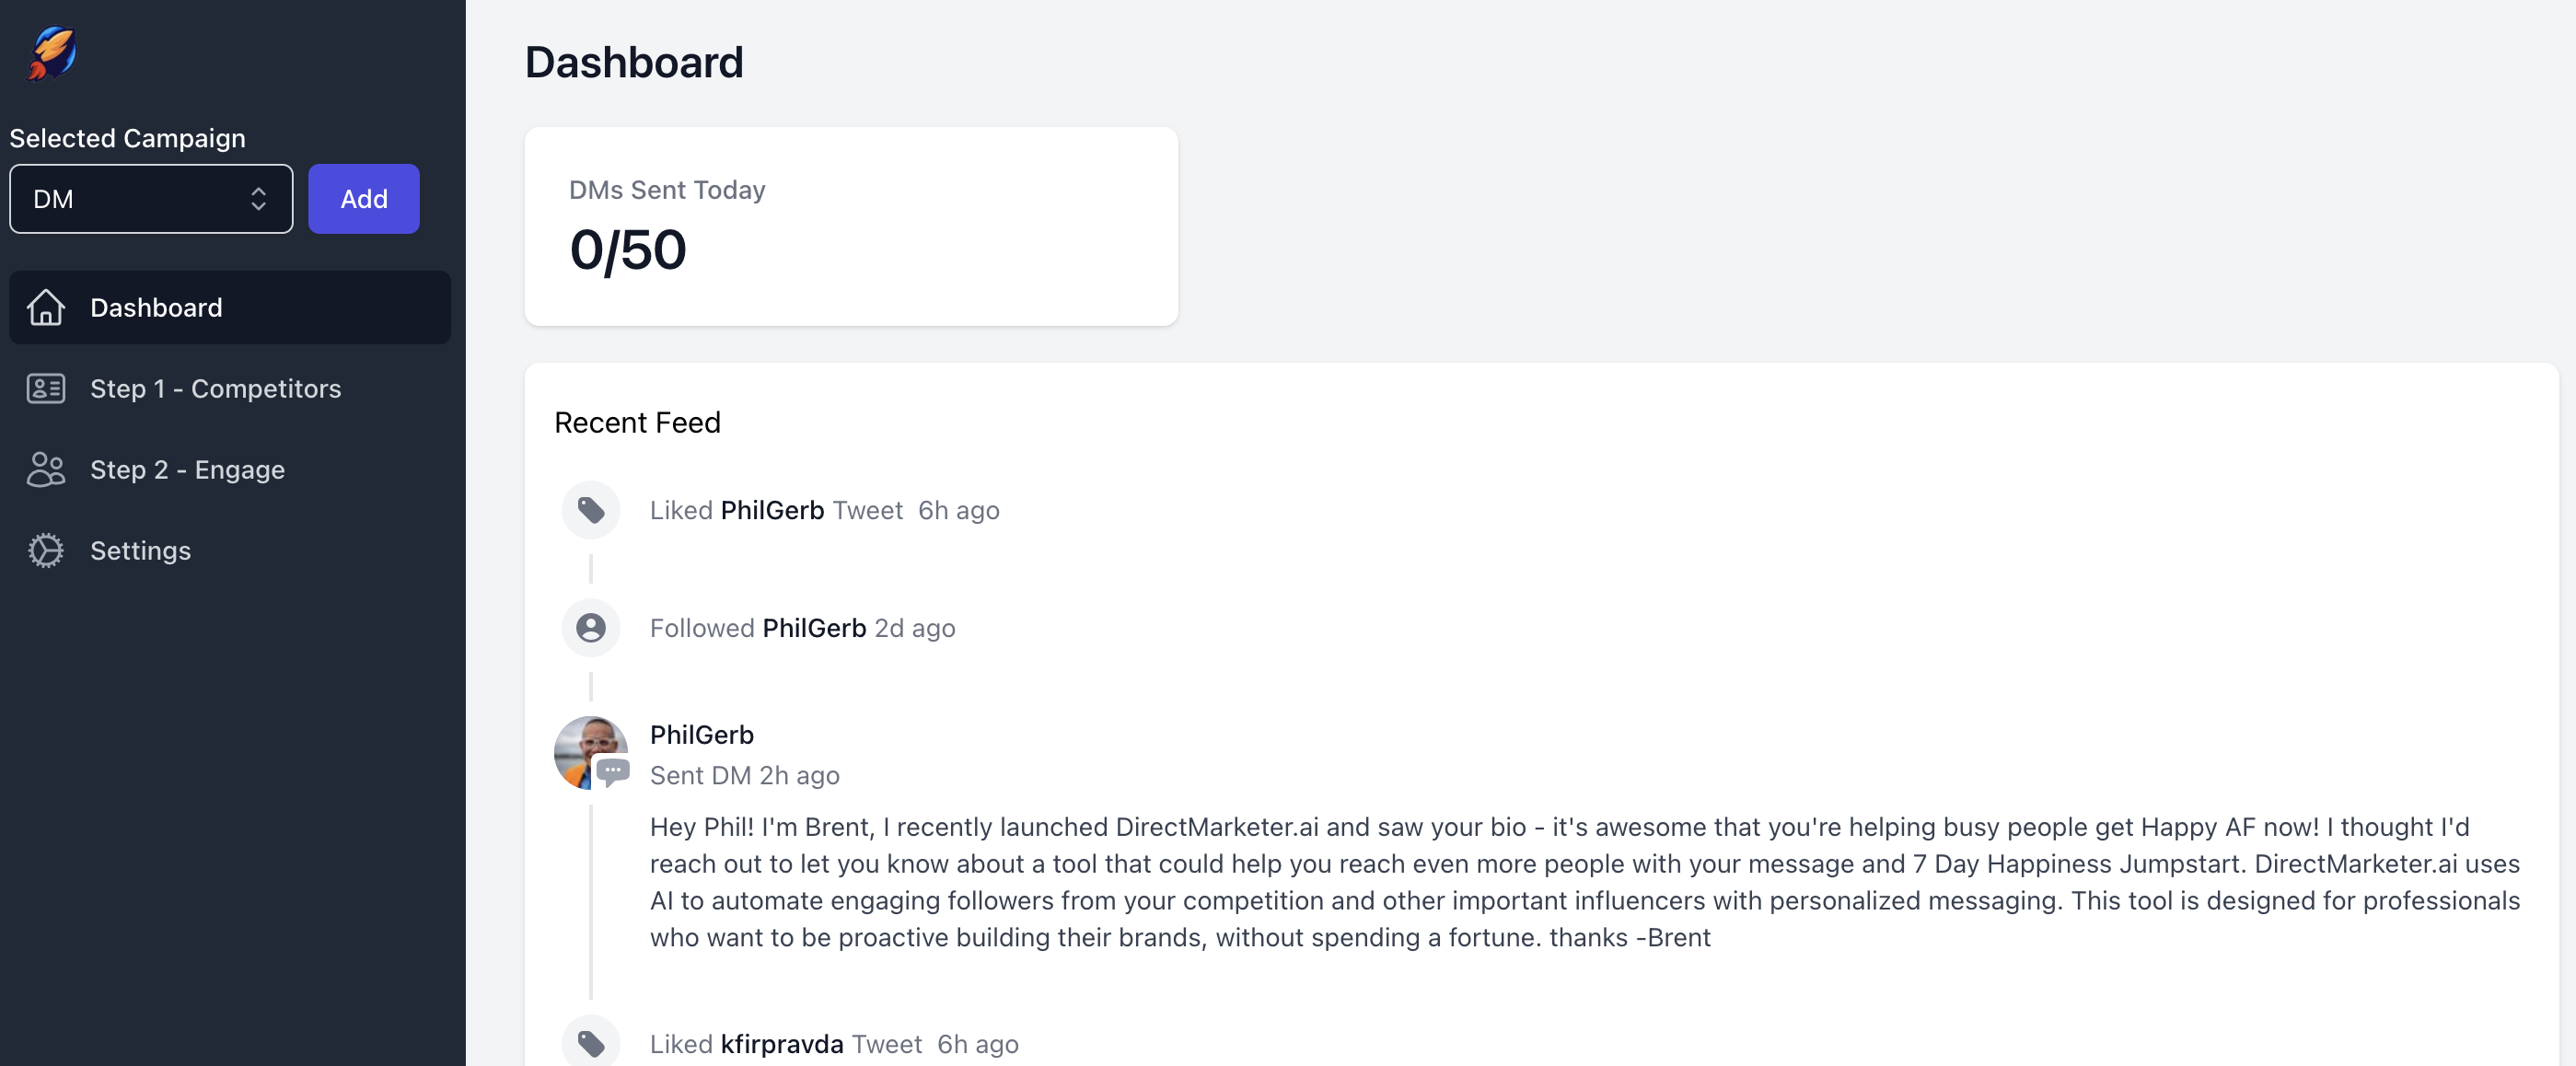Viewport: 2576px width, 1066px height.
Task: Click the campaign selector up-down chevrons
Action: [259, 199]
